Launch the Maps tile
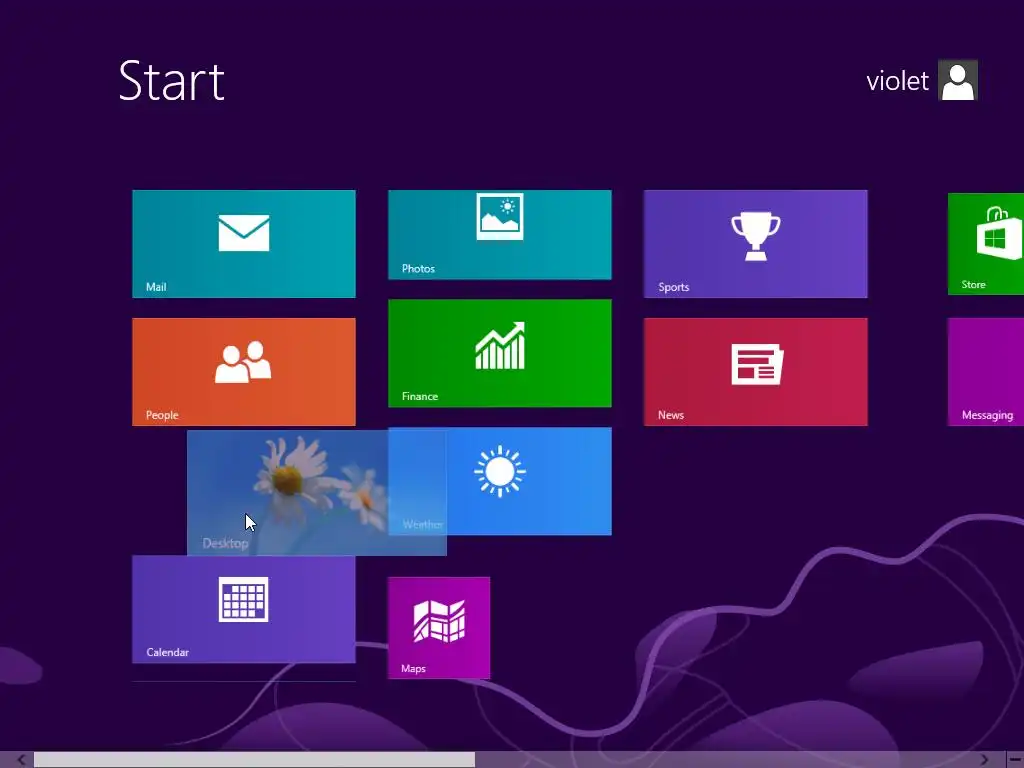The height and width of the screenshot is (768, 1024). tap(439, 628)
